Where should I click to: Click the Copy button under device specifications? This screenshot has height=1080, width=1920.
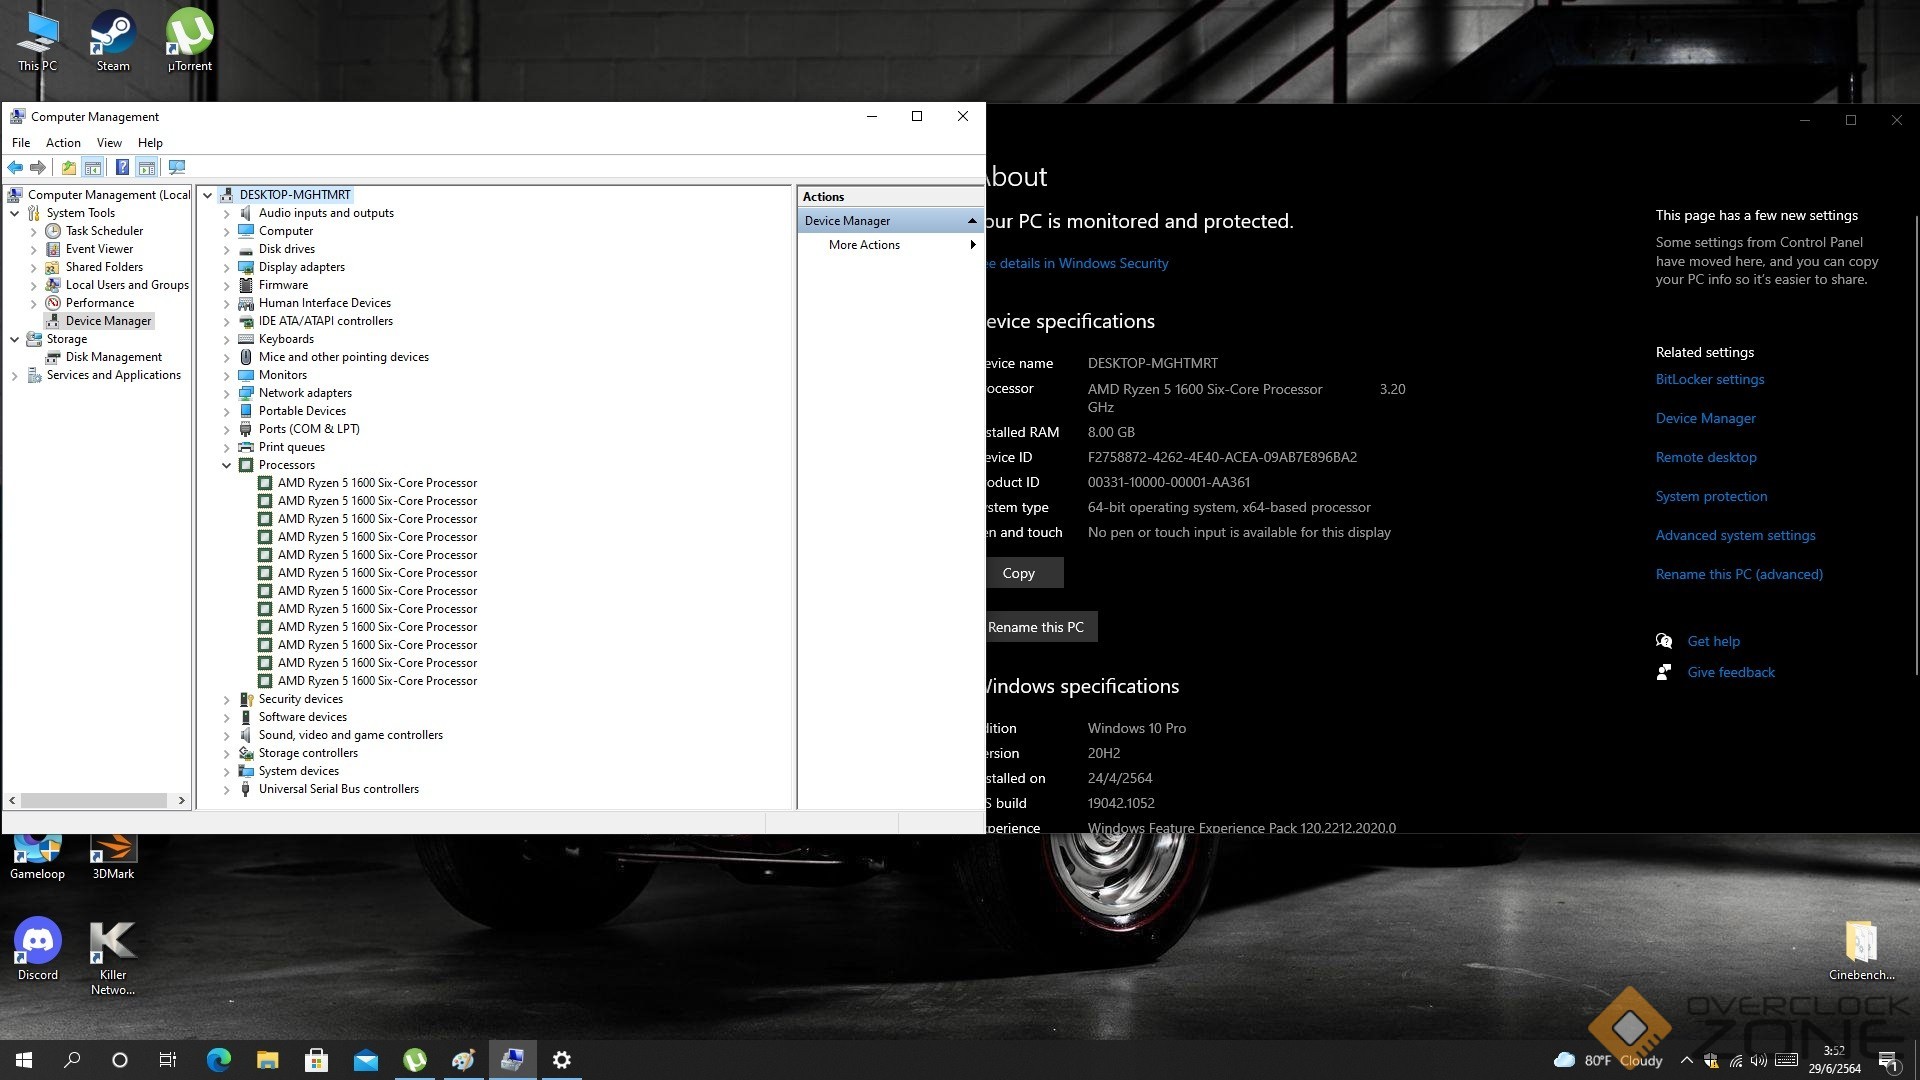pos(1019,573)
